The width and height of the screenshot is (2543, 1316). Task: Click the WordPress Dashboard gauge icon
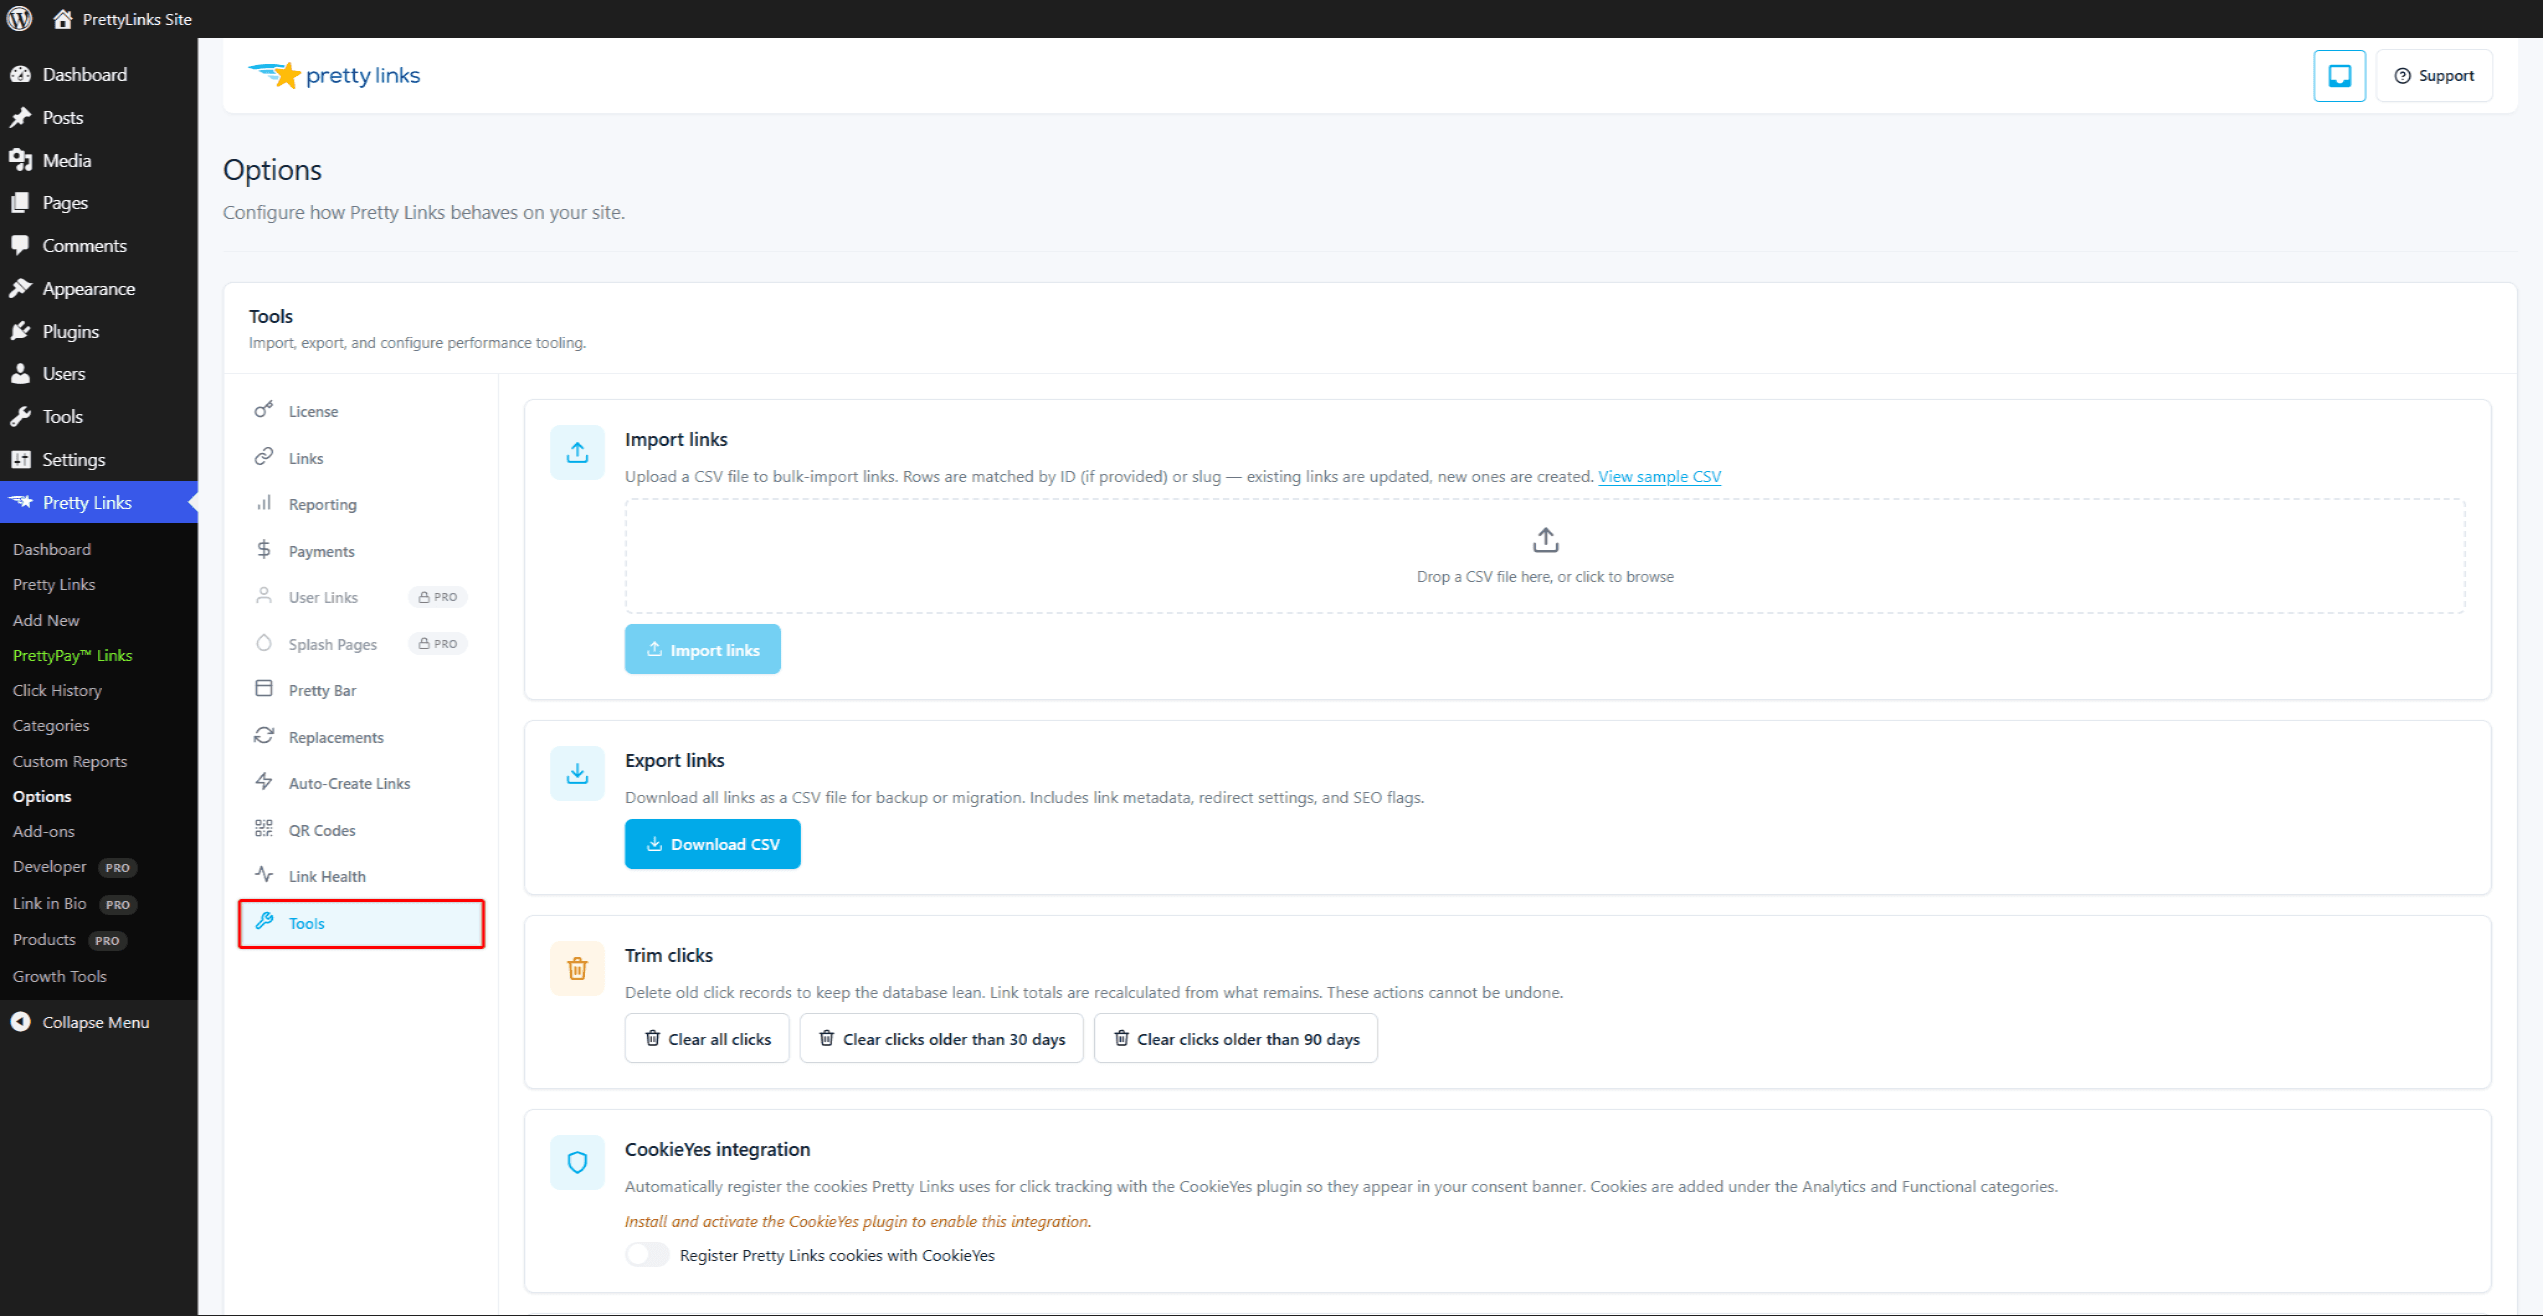pos(20,74)
